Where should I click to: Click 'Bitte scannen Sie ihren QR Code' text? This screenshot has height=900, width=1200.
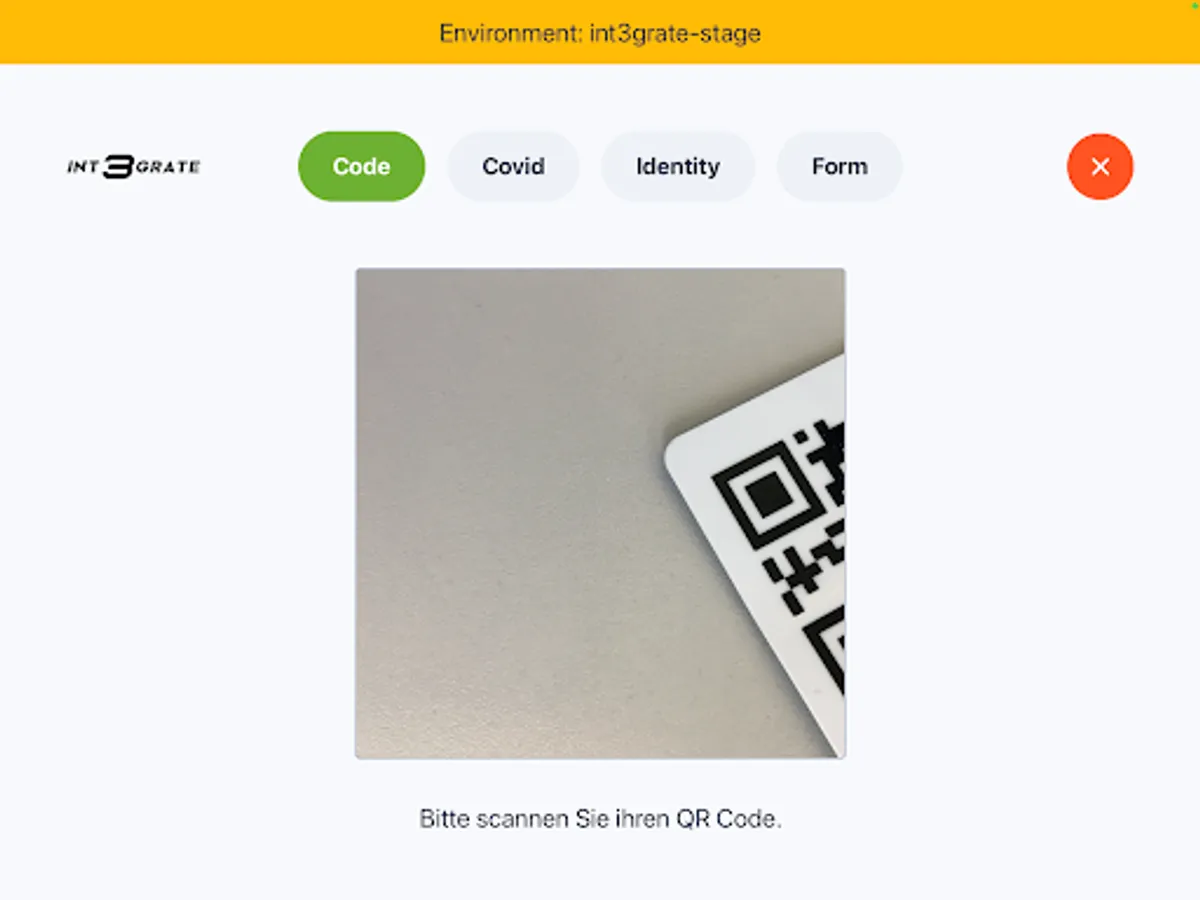click(x=600, y=819)
